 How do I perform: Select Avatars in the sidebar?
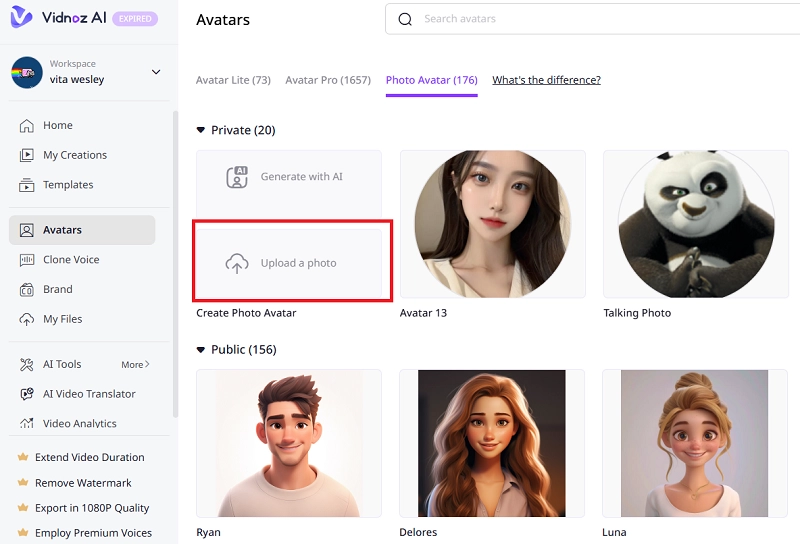coord(82,230)
